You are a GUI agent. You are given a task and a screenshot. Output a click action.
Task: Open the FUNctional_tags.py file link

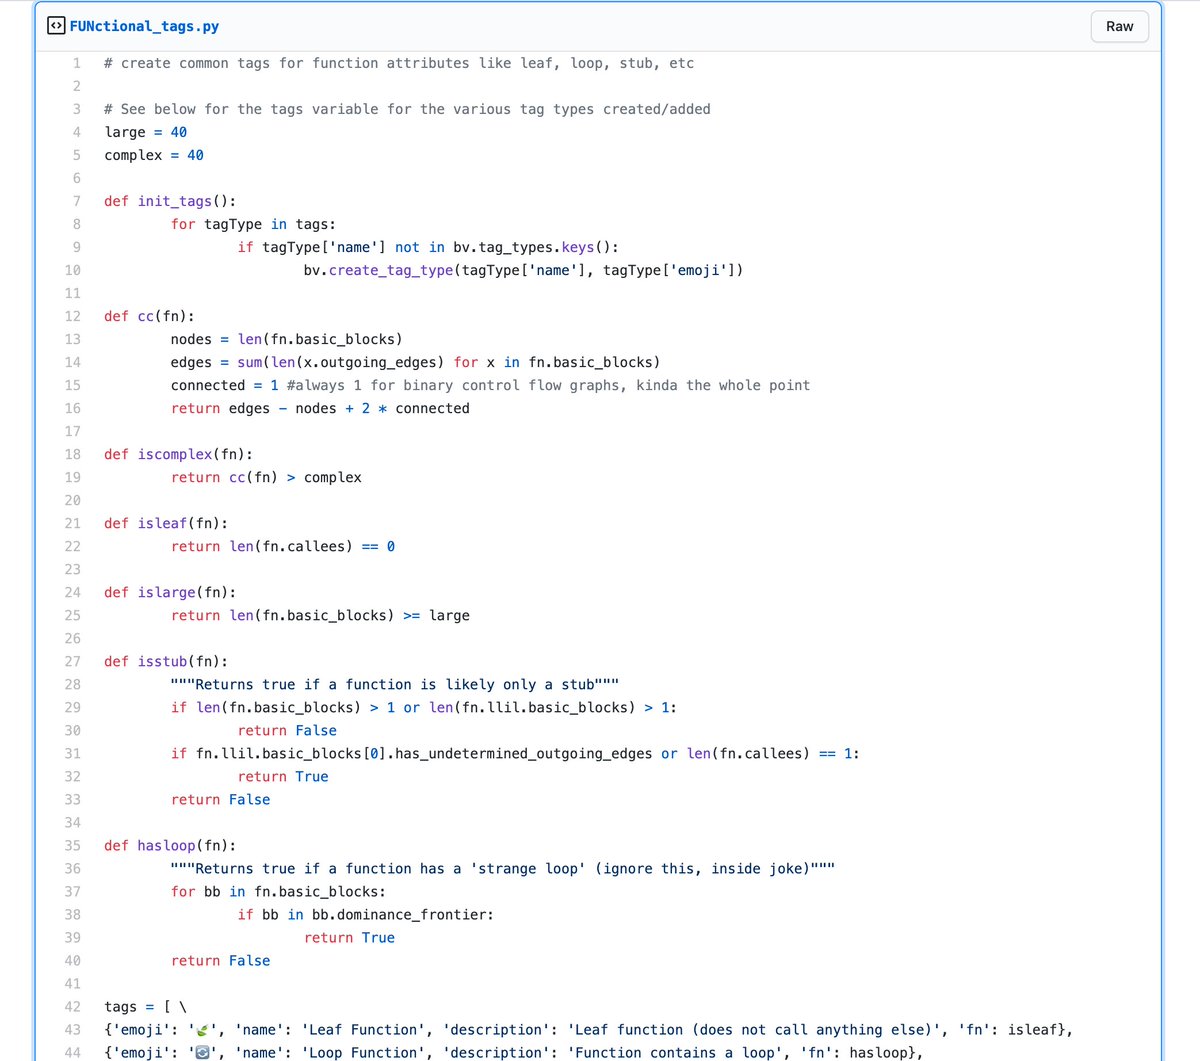[x=144, y=26]
